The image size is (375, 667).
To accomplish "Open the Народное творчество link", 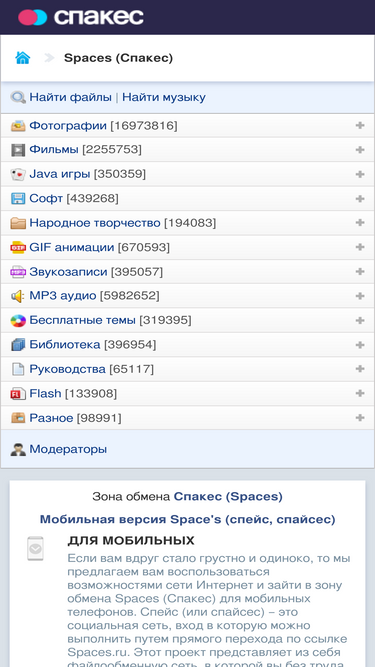I will [x=95, y=223].
